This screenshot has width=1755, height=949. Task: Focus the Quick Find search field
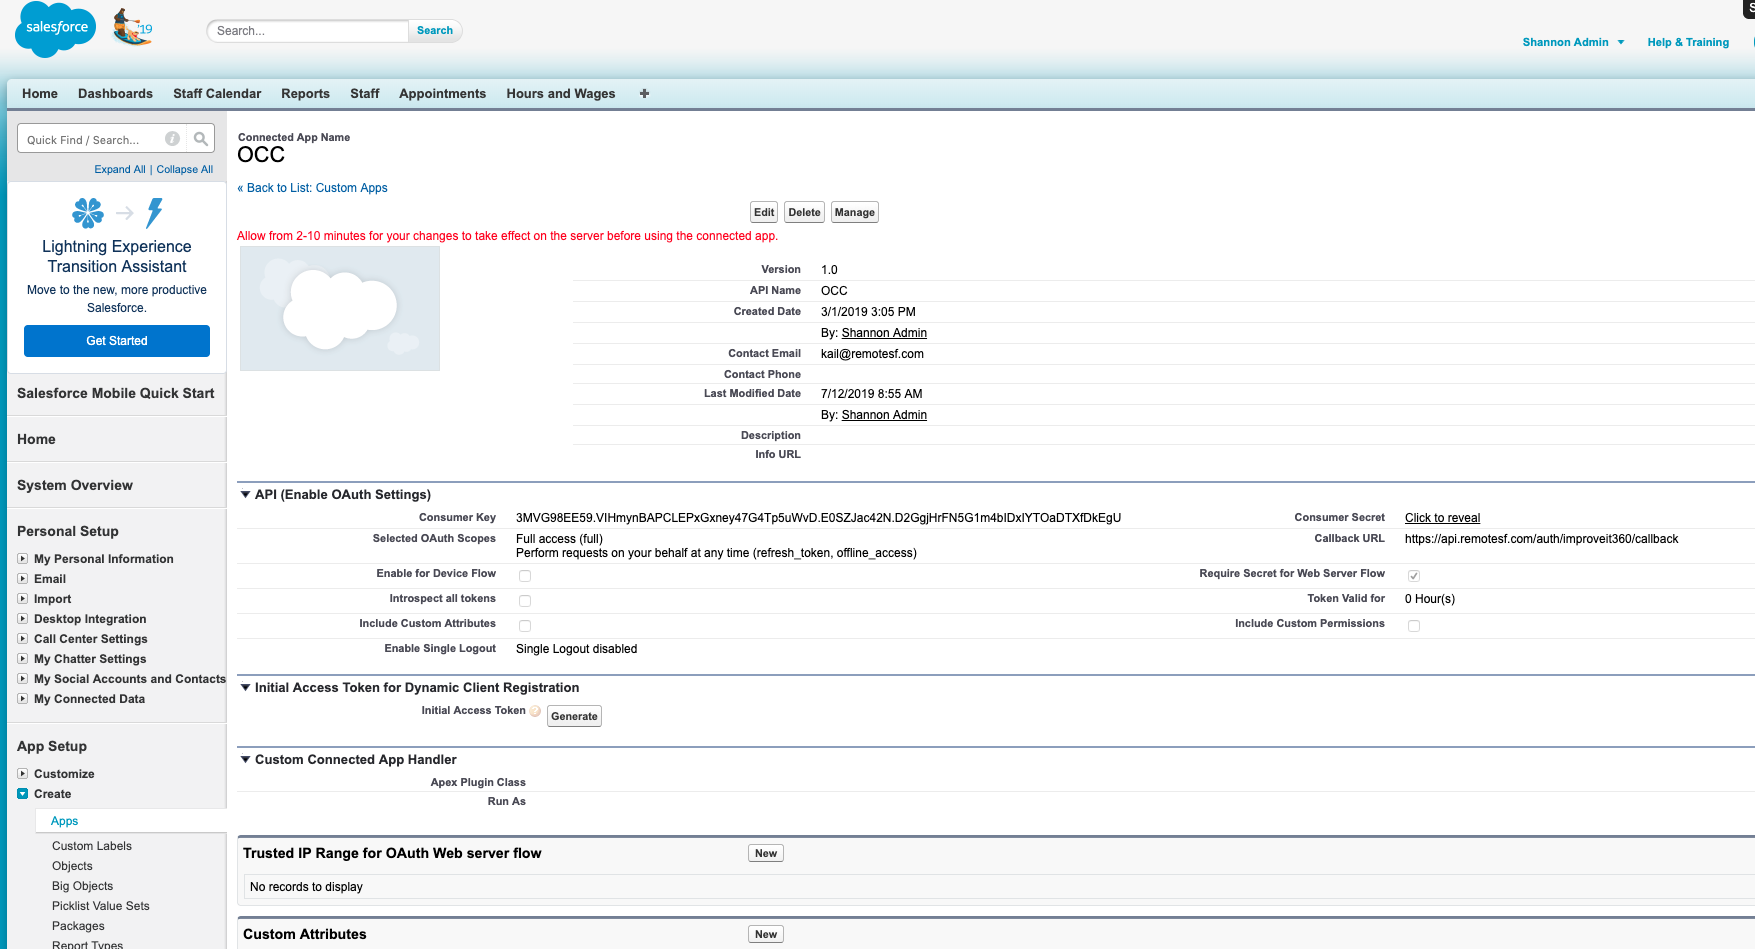point(102,139)
